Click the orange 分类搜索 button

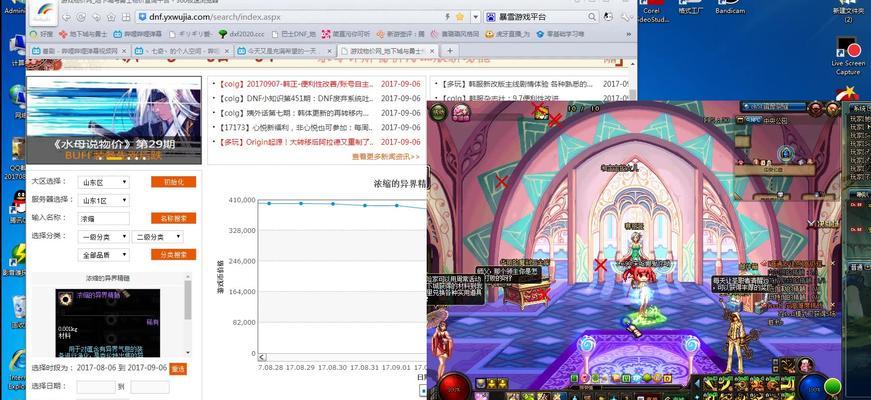coord(173,254)
